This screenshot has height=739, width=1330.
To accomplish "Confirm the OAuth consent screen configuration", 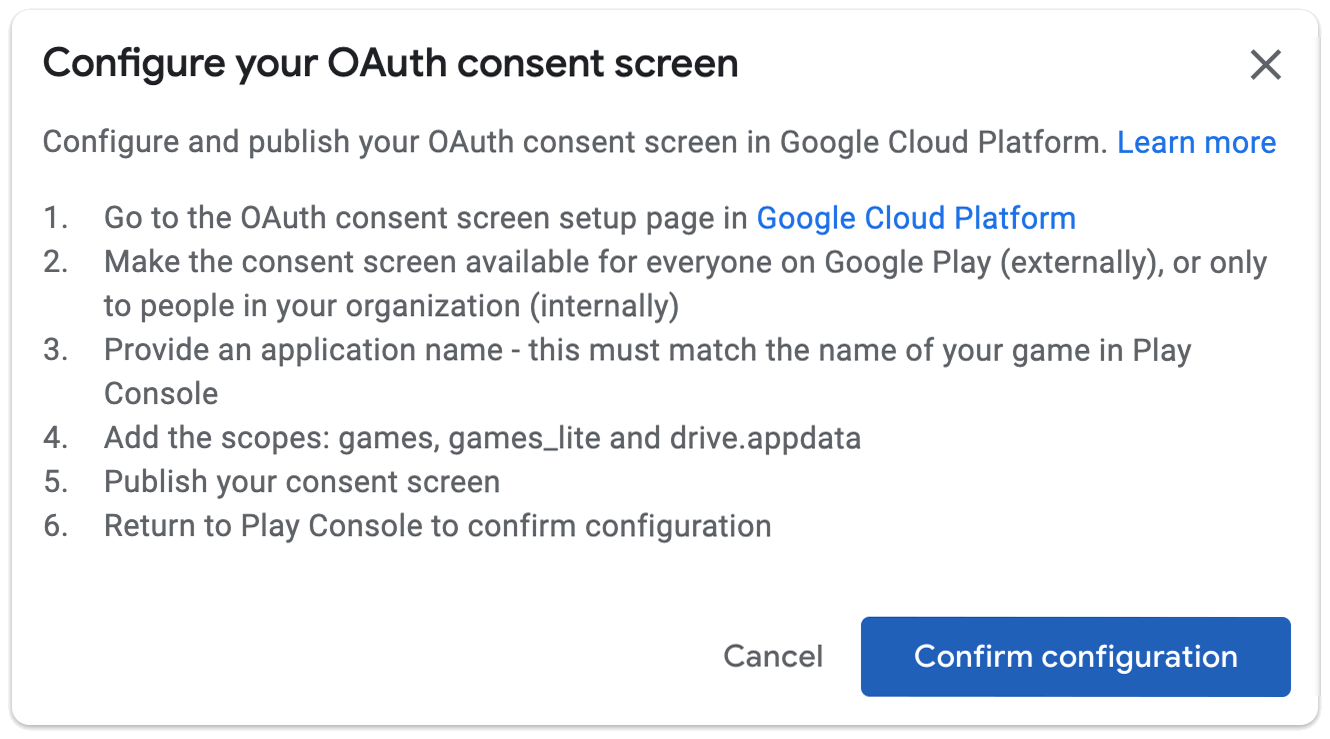I will point(1074,657).
